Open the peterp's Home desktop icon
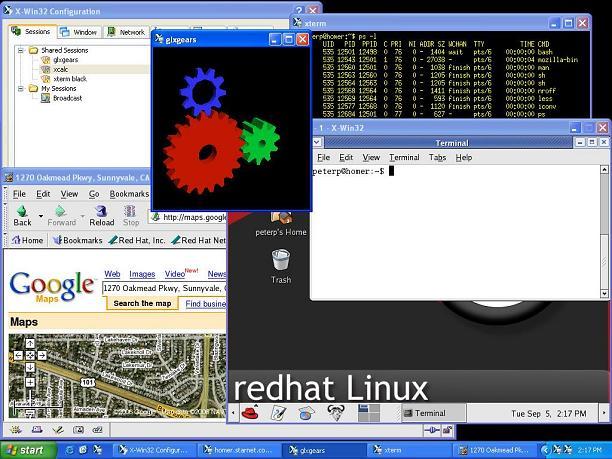This screenshot has height=459, width=612. coord(281,224)
